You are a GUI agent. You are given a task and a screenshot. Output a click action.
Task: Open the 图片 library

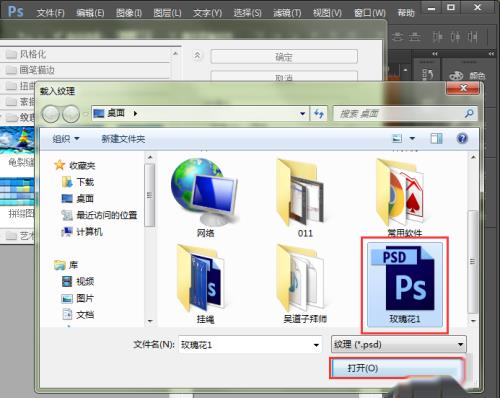(x=78, y=298)
